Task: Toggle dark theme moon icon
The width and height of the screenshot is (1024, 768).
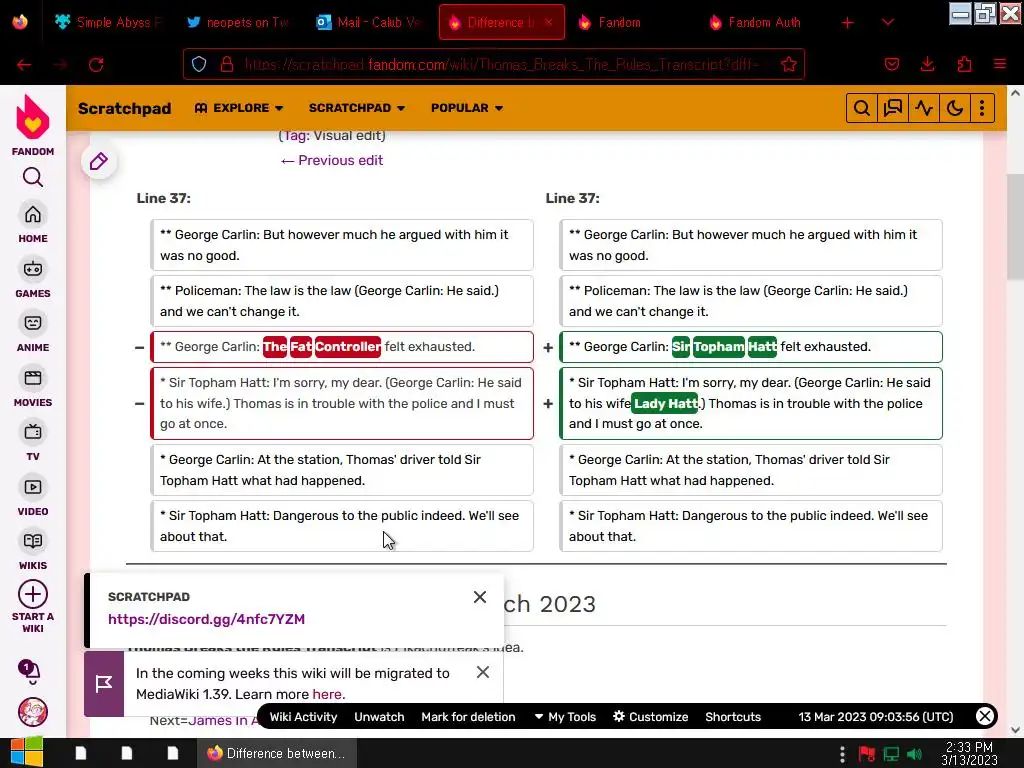Action: 955,108
